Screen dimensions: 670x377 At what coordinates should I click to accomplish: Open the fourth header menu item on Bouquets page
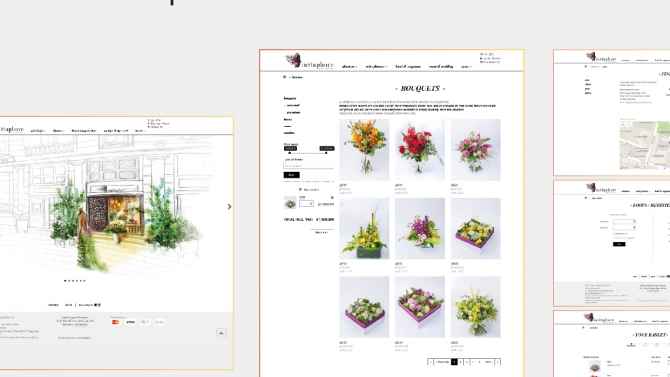[x=441, y=67]
